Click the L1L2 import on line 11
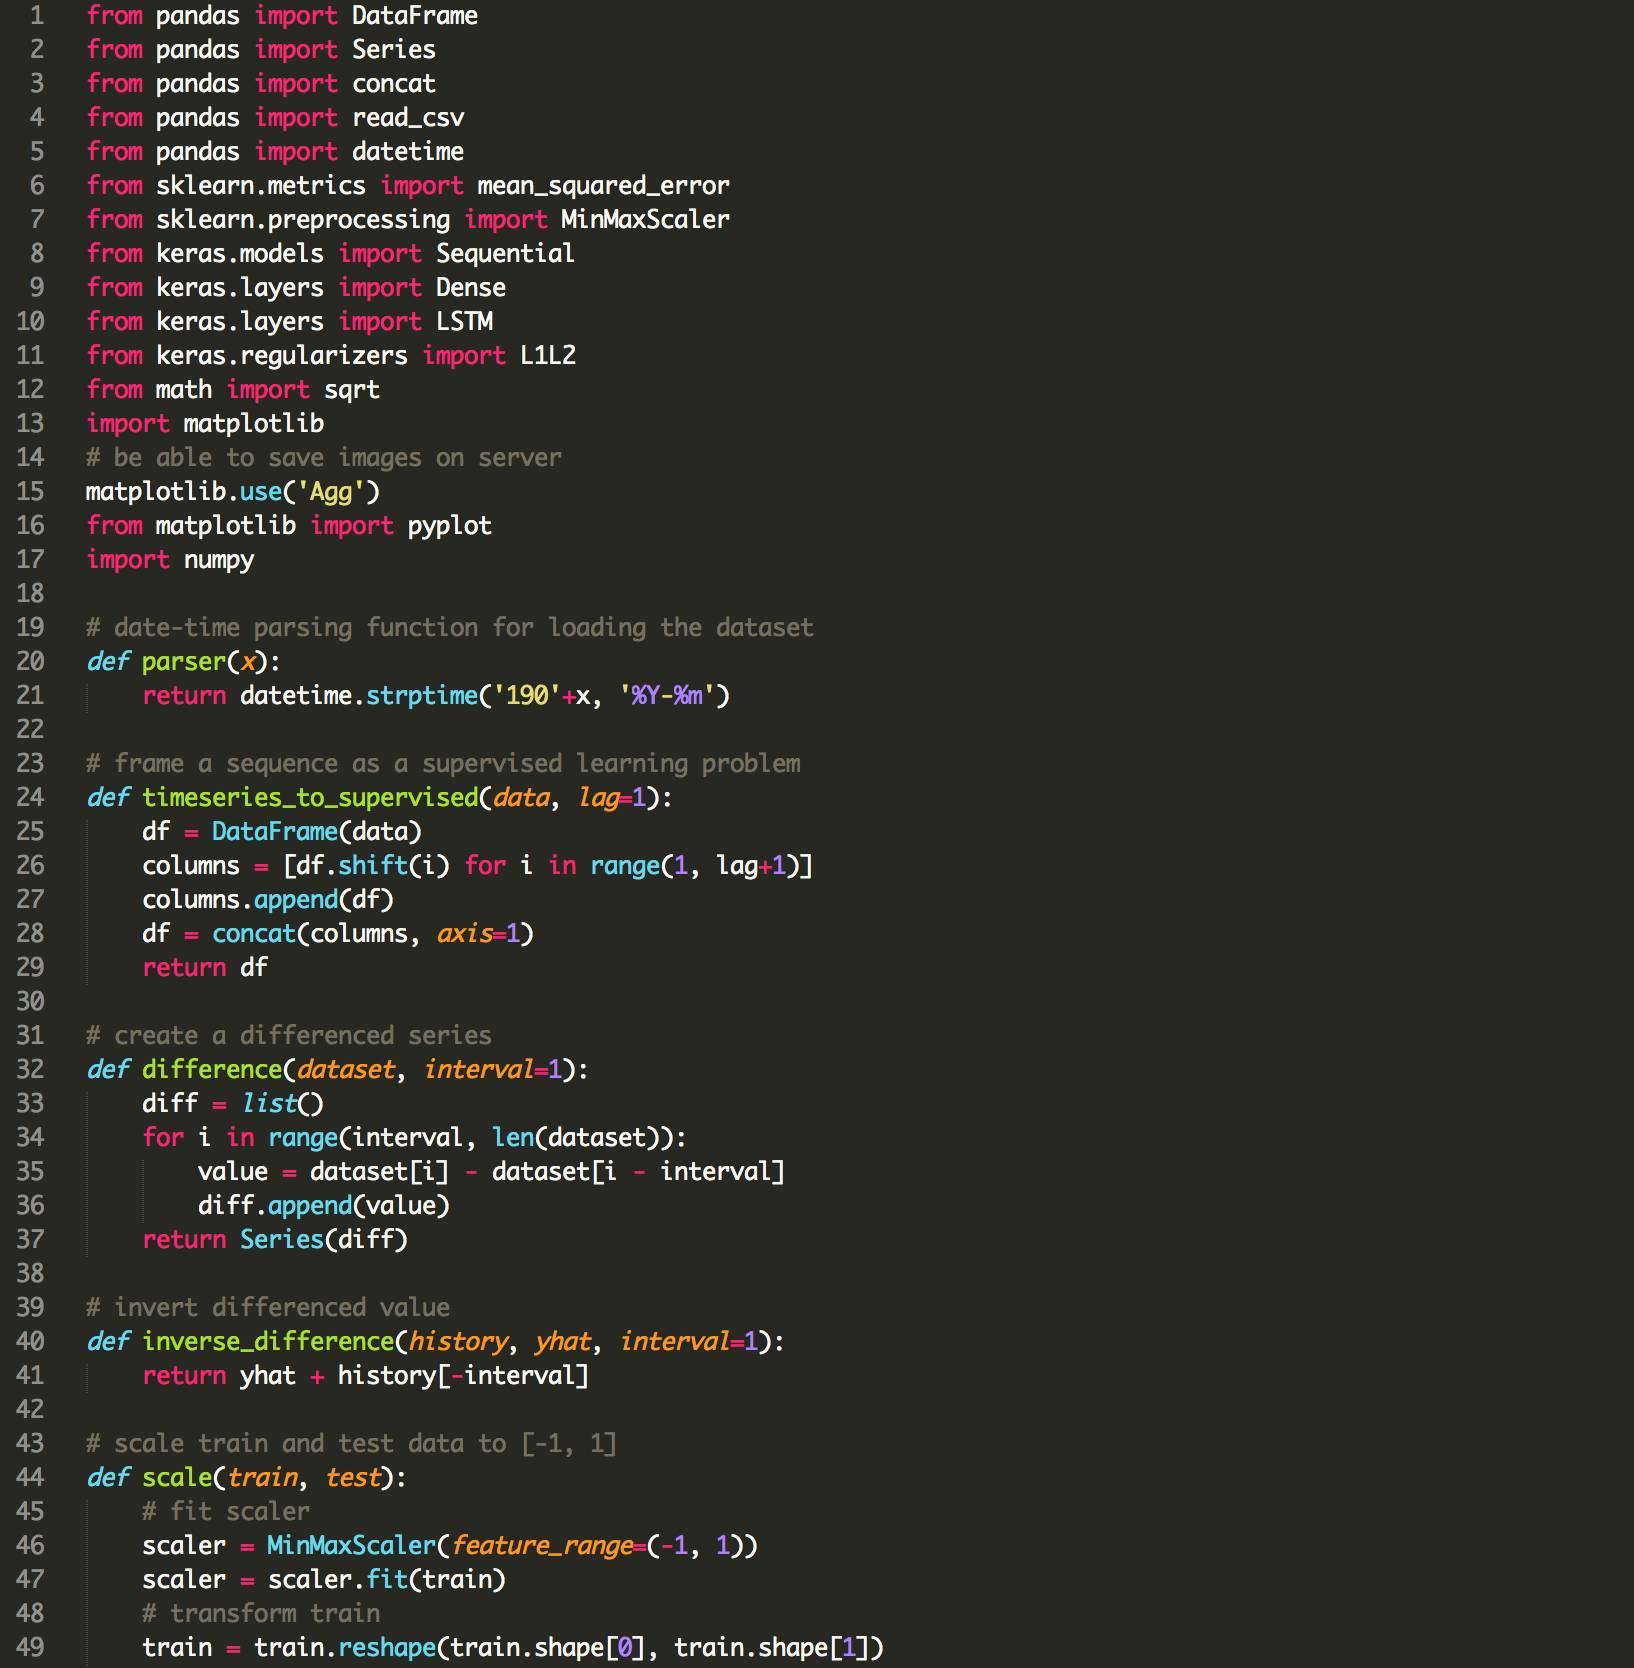 pos(547,356)
